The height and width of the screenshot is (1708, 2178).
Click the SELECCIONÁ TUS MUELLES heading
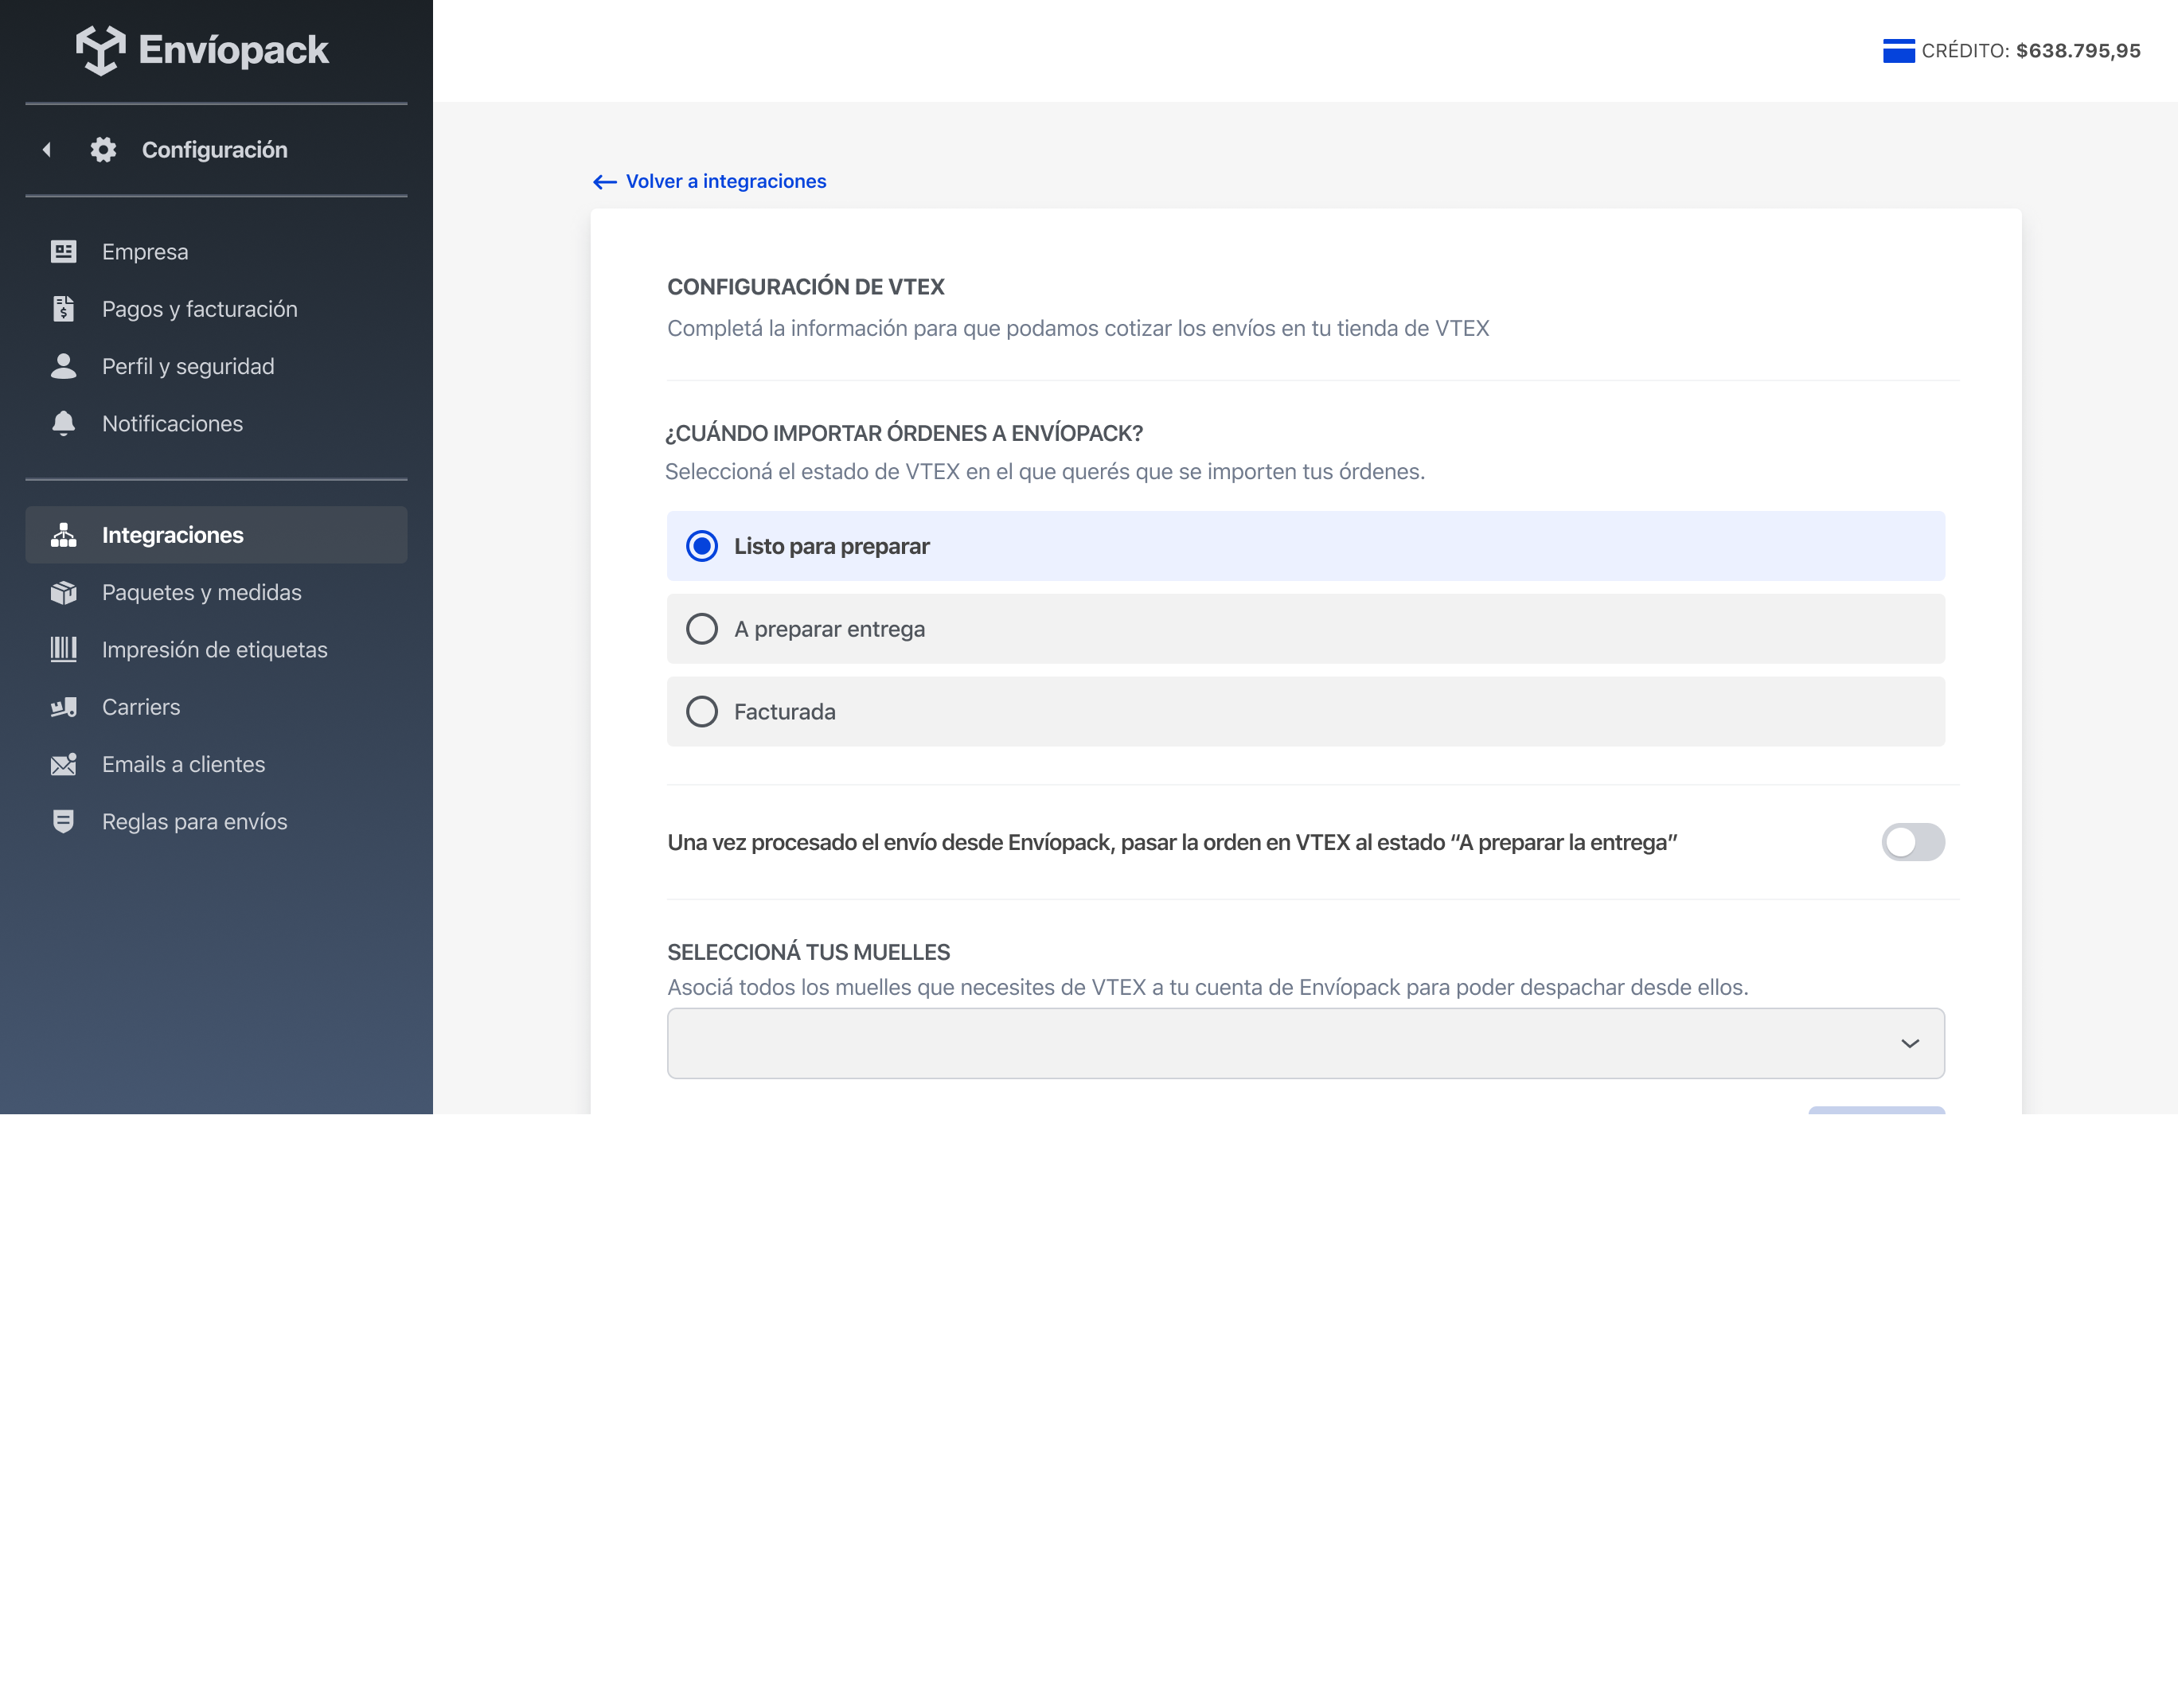(808, 952)
